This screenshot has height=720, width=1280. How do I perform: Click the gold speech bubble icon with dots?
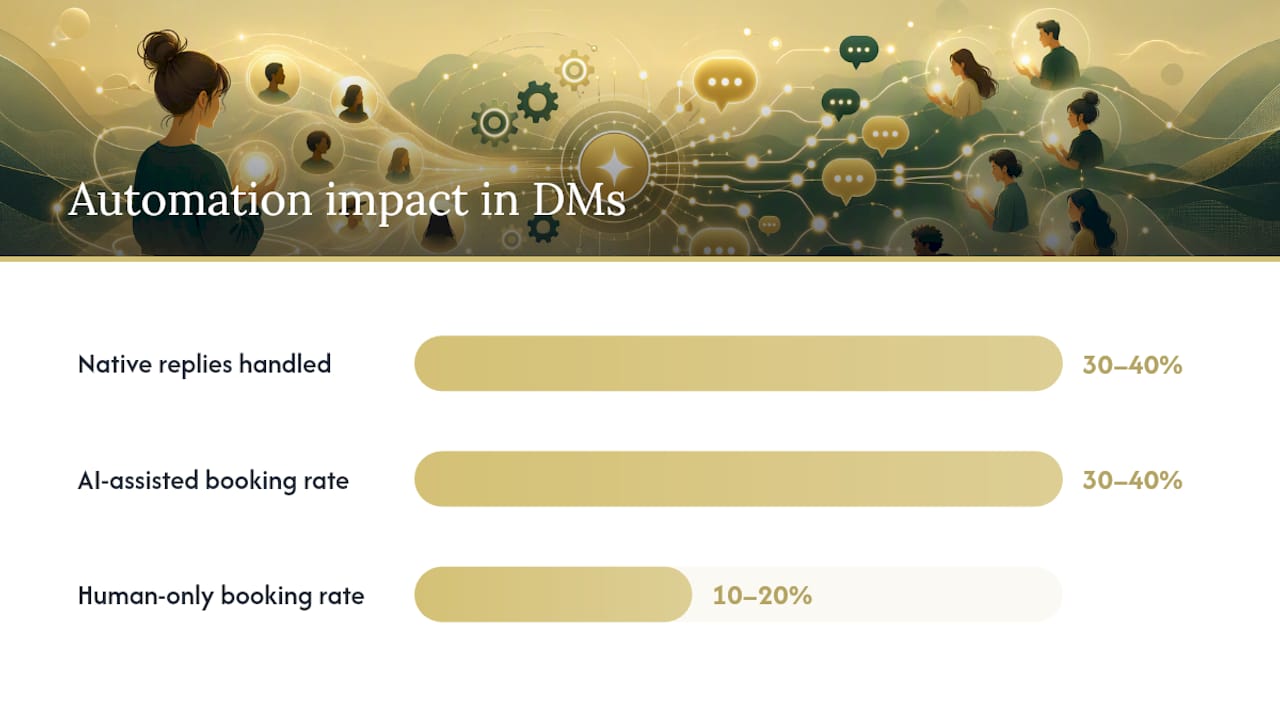[x=725, y=83]
